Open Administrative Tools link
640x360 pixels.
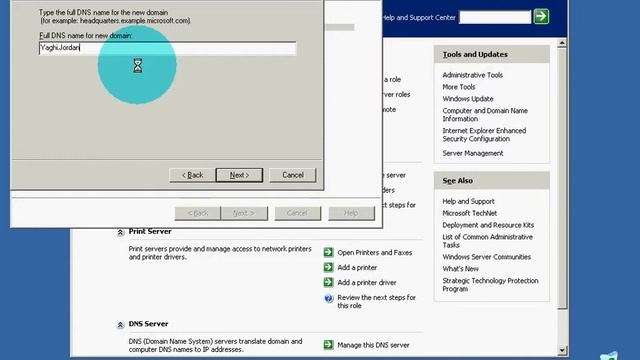pyautogui.click(x=472, y=75)
